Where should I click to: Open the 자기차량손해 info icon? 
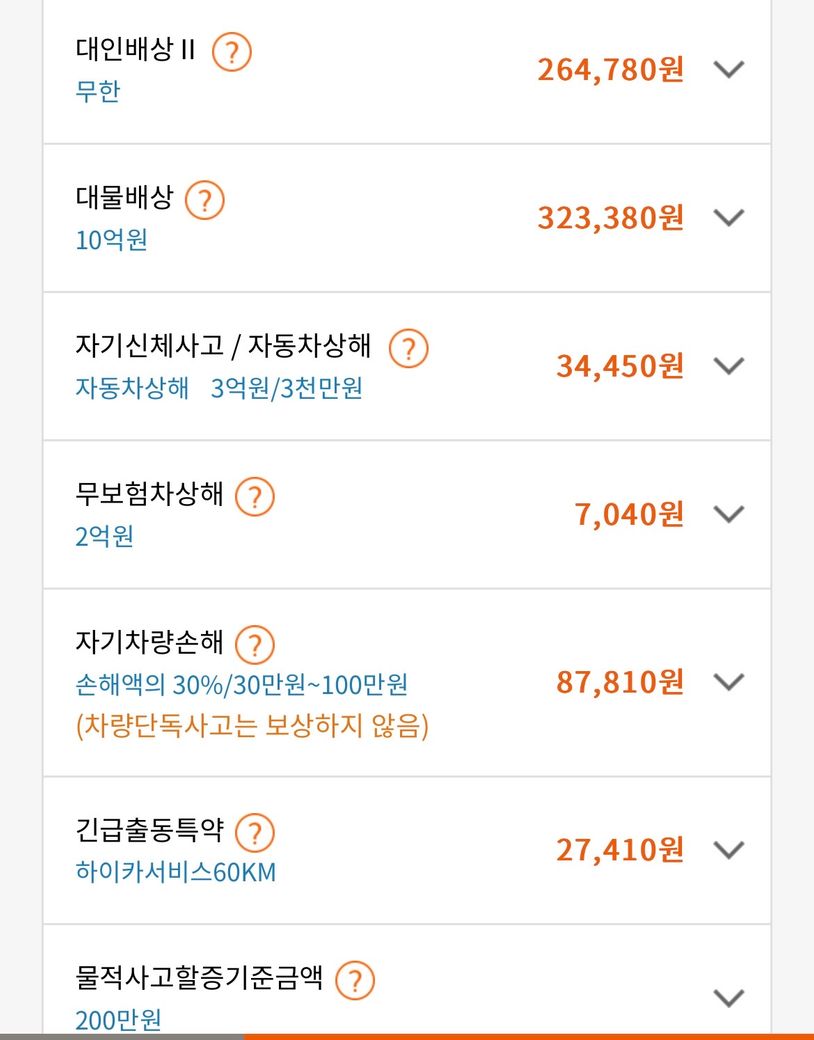tap(254, 644)
